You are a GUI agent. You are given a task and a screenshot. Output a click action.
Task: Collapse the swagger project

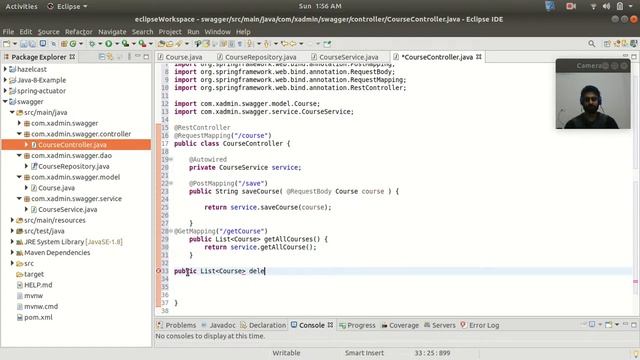coord(5,102)
